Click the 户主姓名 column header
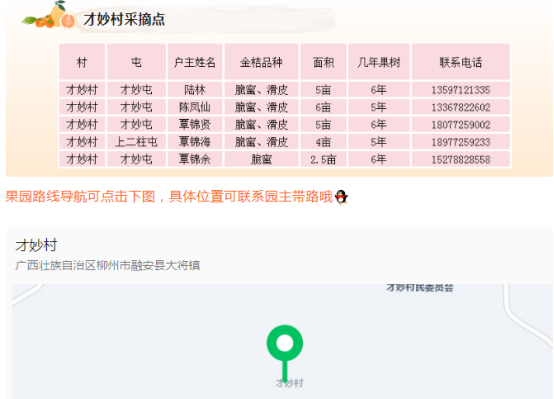Image resolution: width=554 pixels, height=399 pixels. pos(195,62)
